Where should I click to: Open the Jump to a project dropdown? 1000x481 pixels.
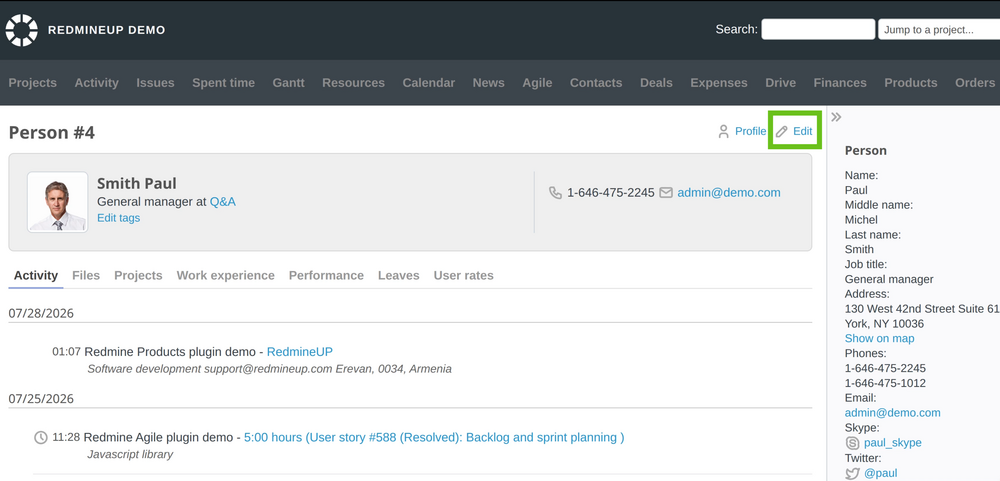pyautogui.click(x=939, y=29)
